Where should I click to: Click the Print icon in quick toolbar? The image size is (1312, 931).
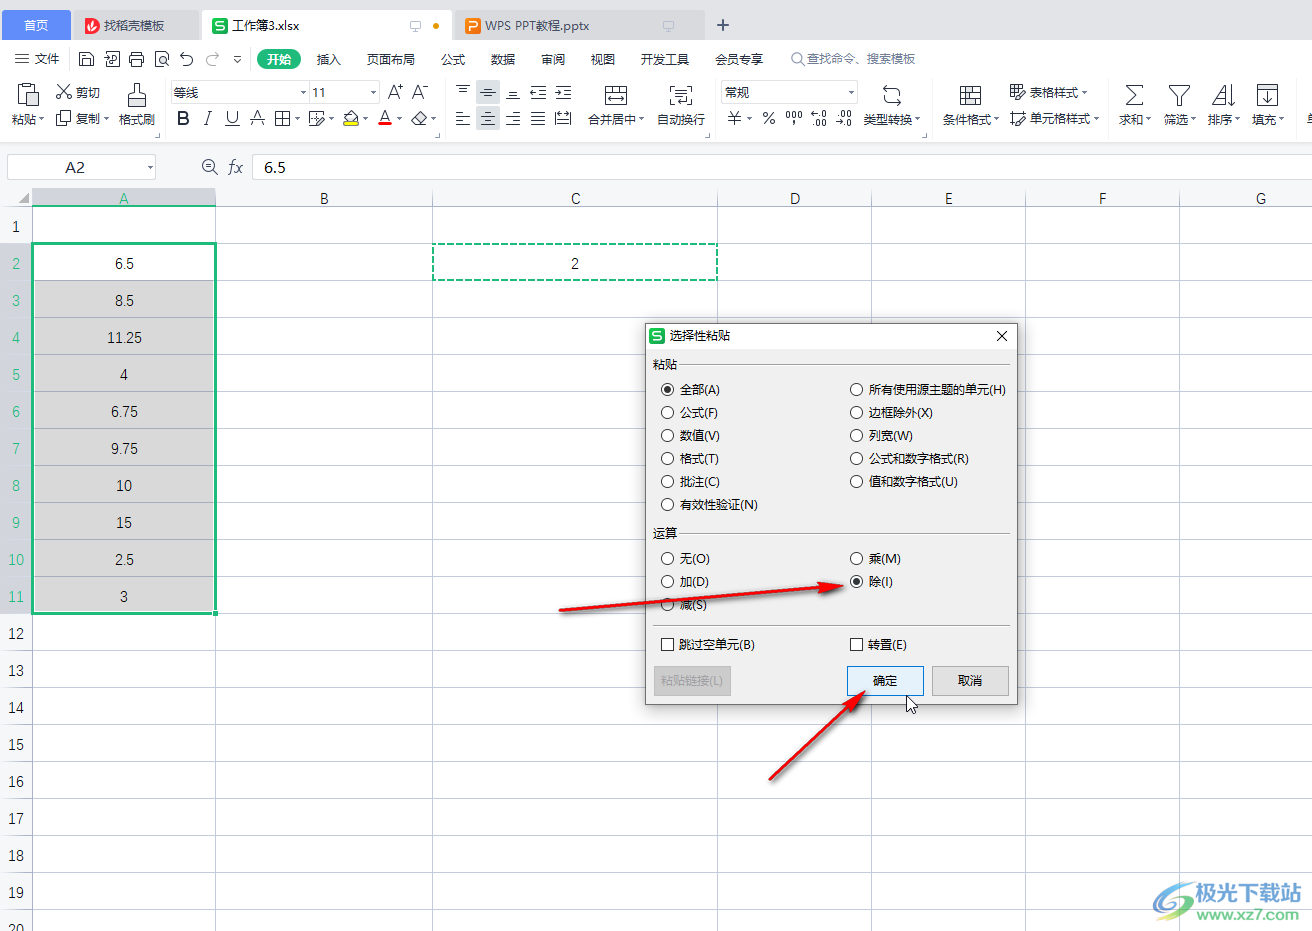pyautogui.click(x=136, y=59)
